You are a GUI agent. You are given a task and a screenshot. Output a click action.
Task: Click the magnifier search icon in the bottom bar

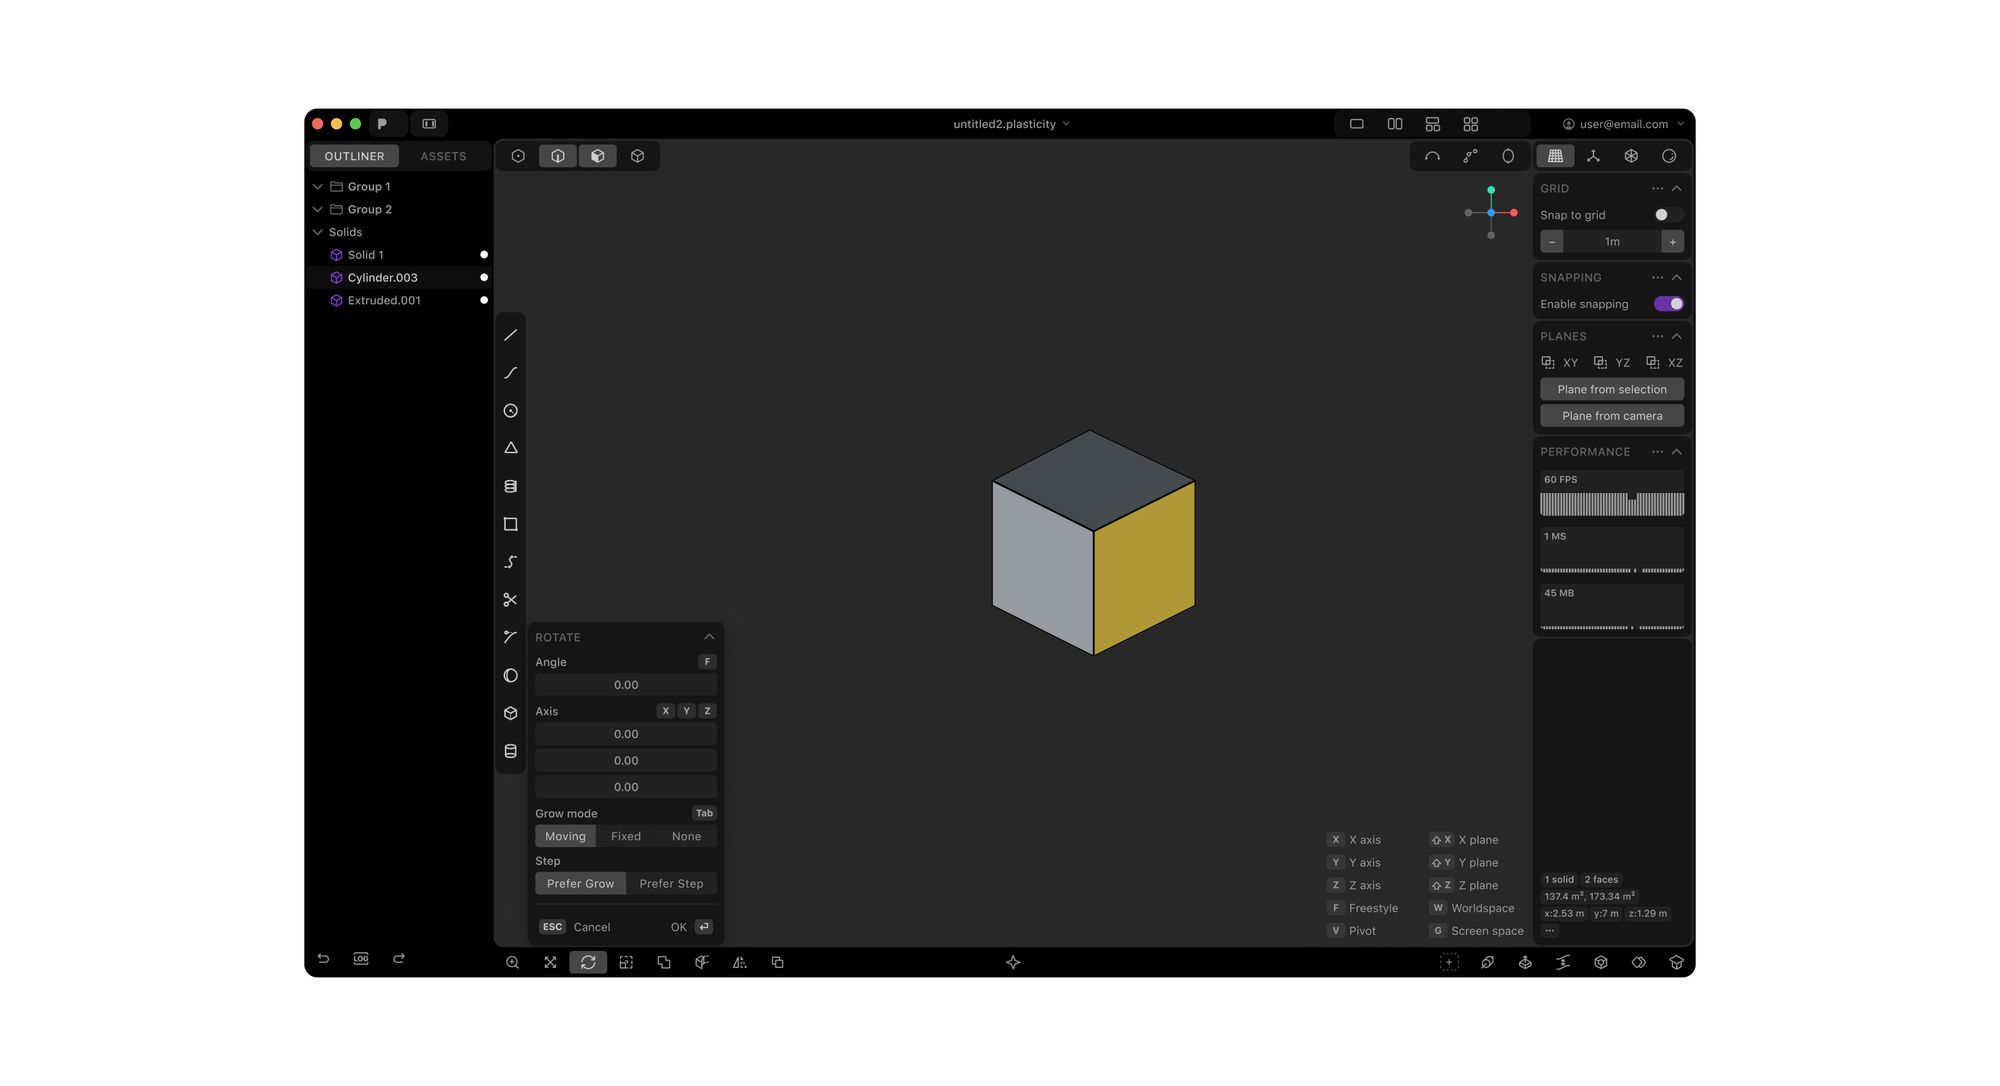pos(512,962)
